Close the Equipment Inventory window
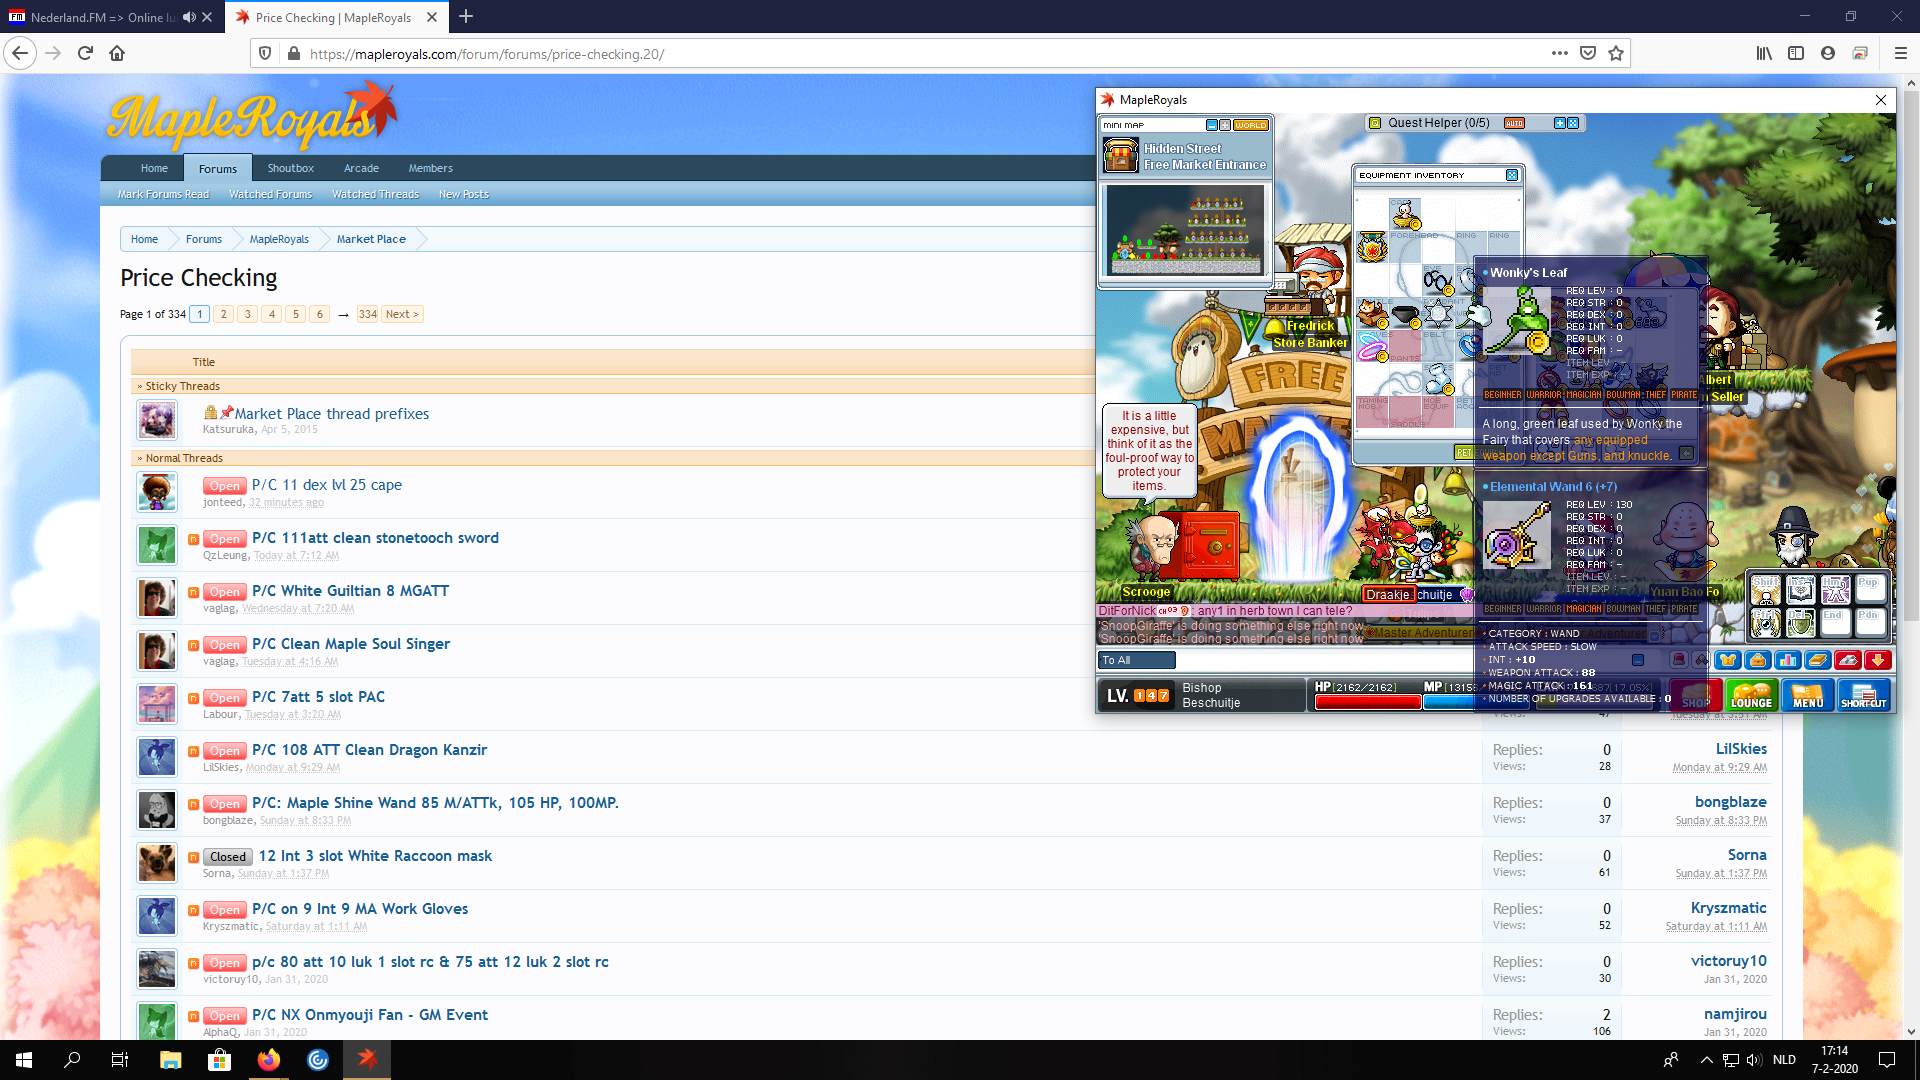 (1511, 175)
